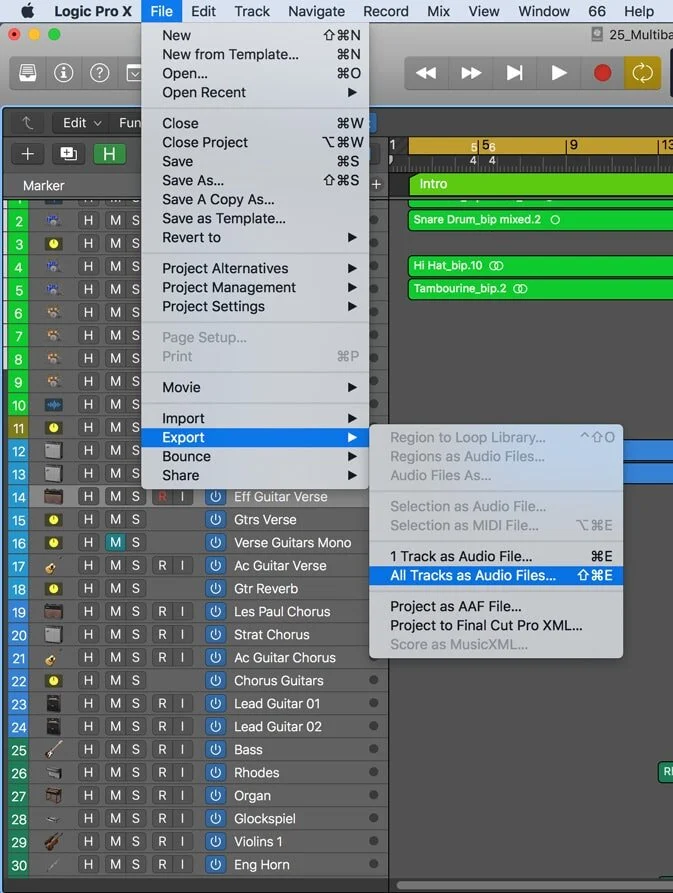Screen dimensions: 673x893
Task: Click the back arrow above the track list
Action: click(27, 122)
